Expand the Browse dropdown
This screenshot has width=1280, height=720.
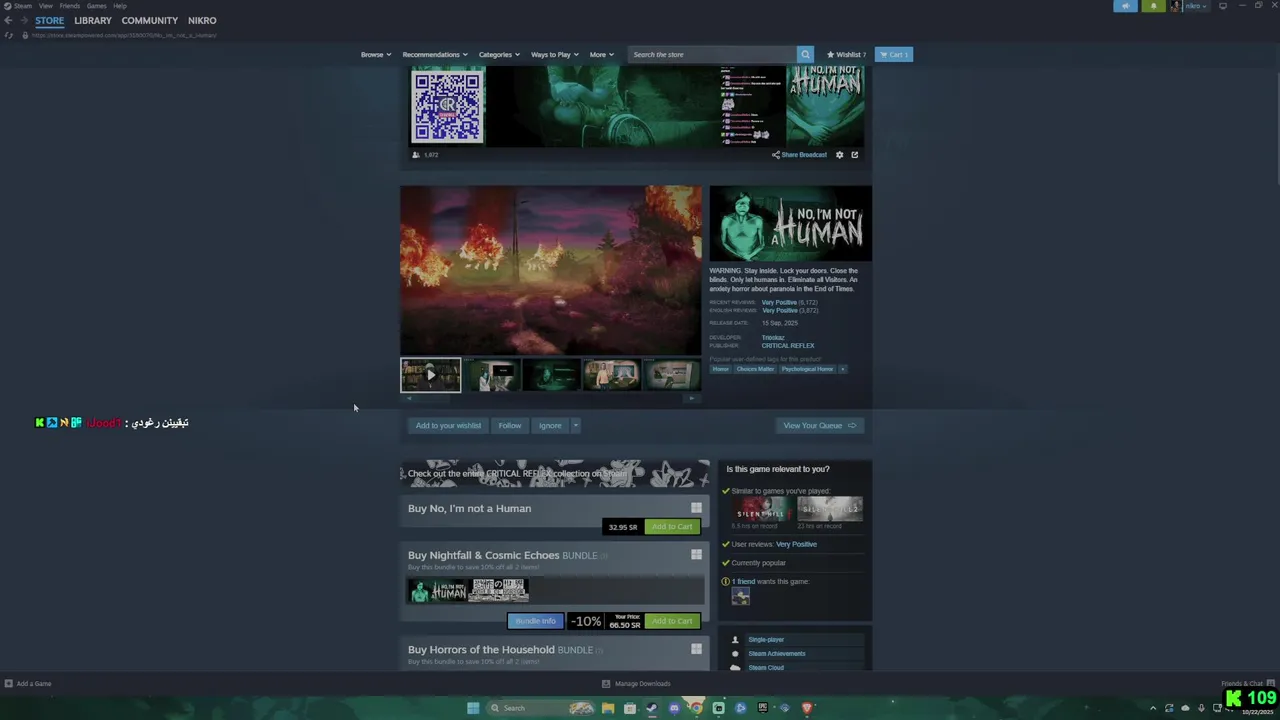[375, 54]
